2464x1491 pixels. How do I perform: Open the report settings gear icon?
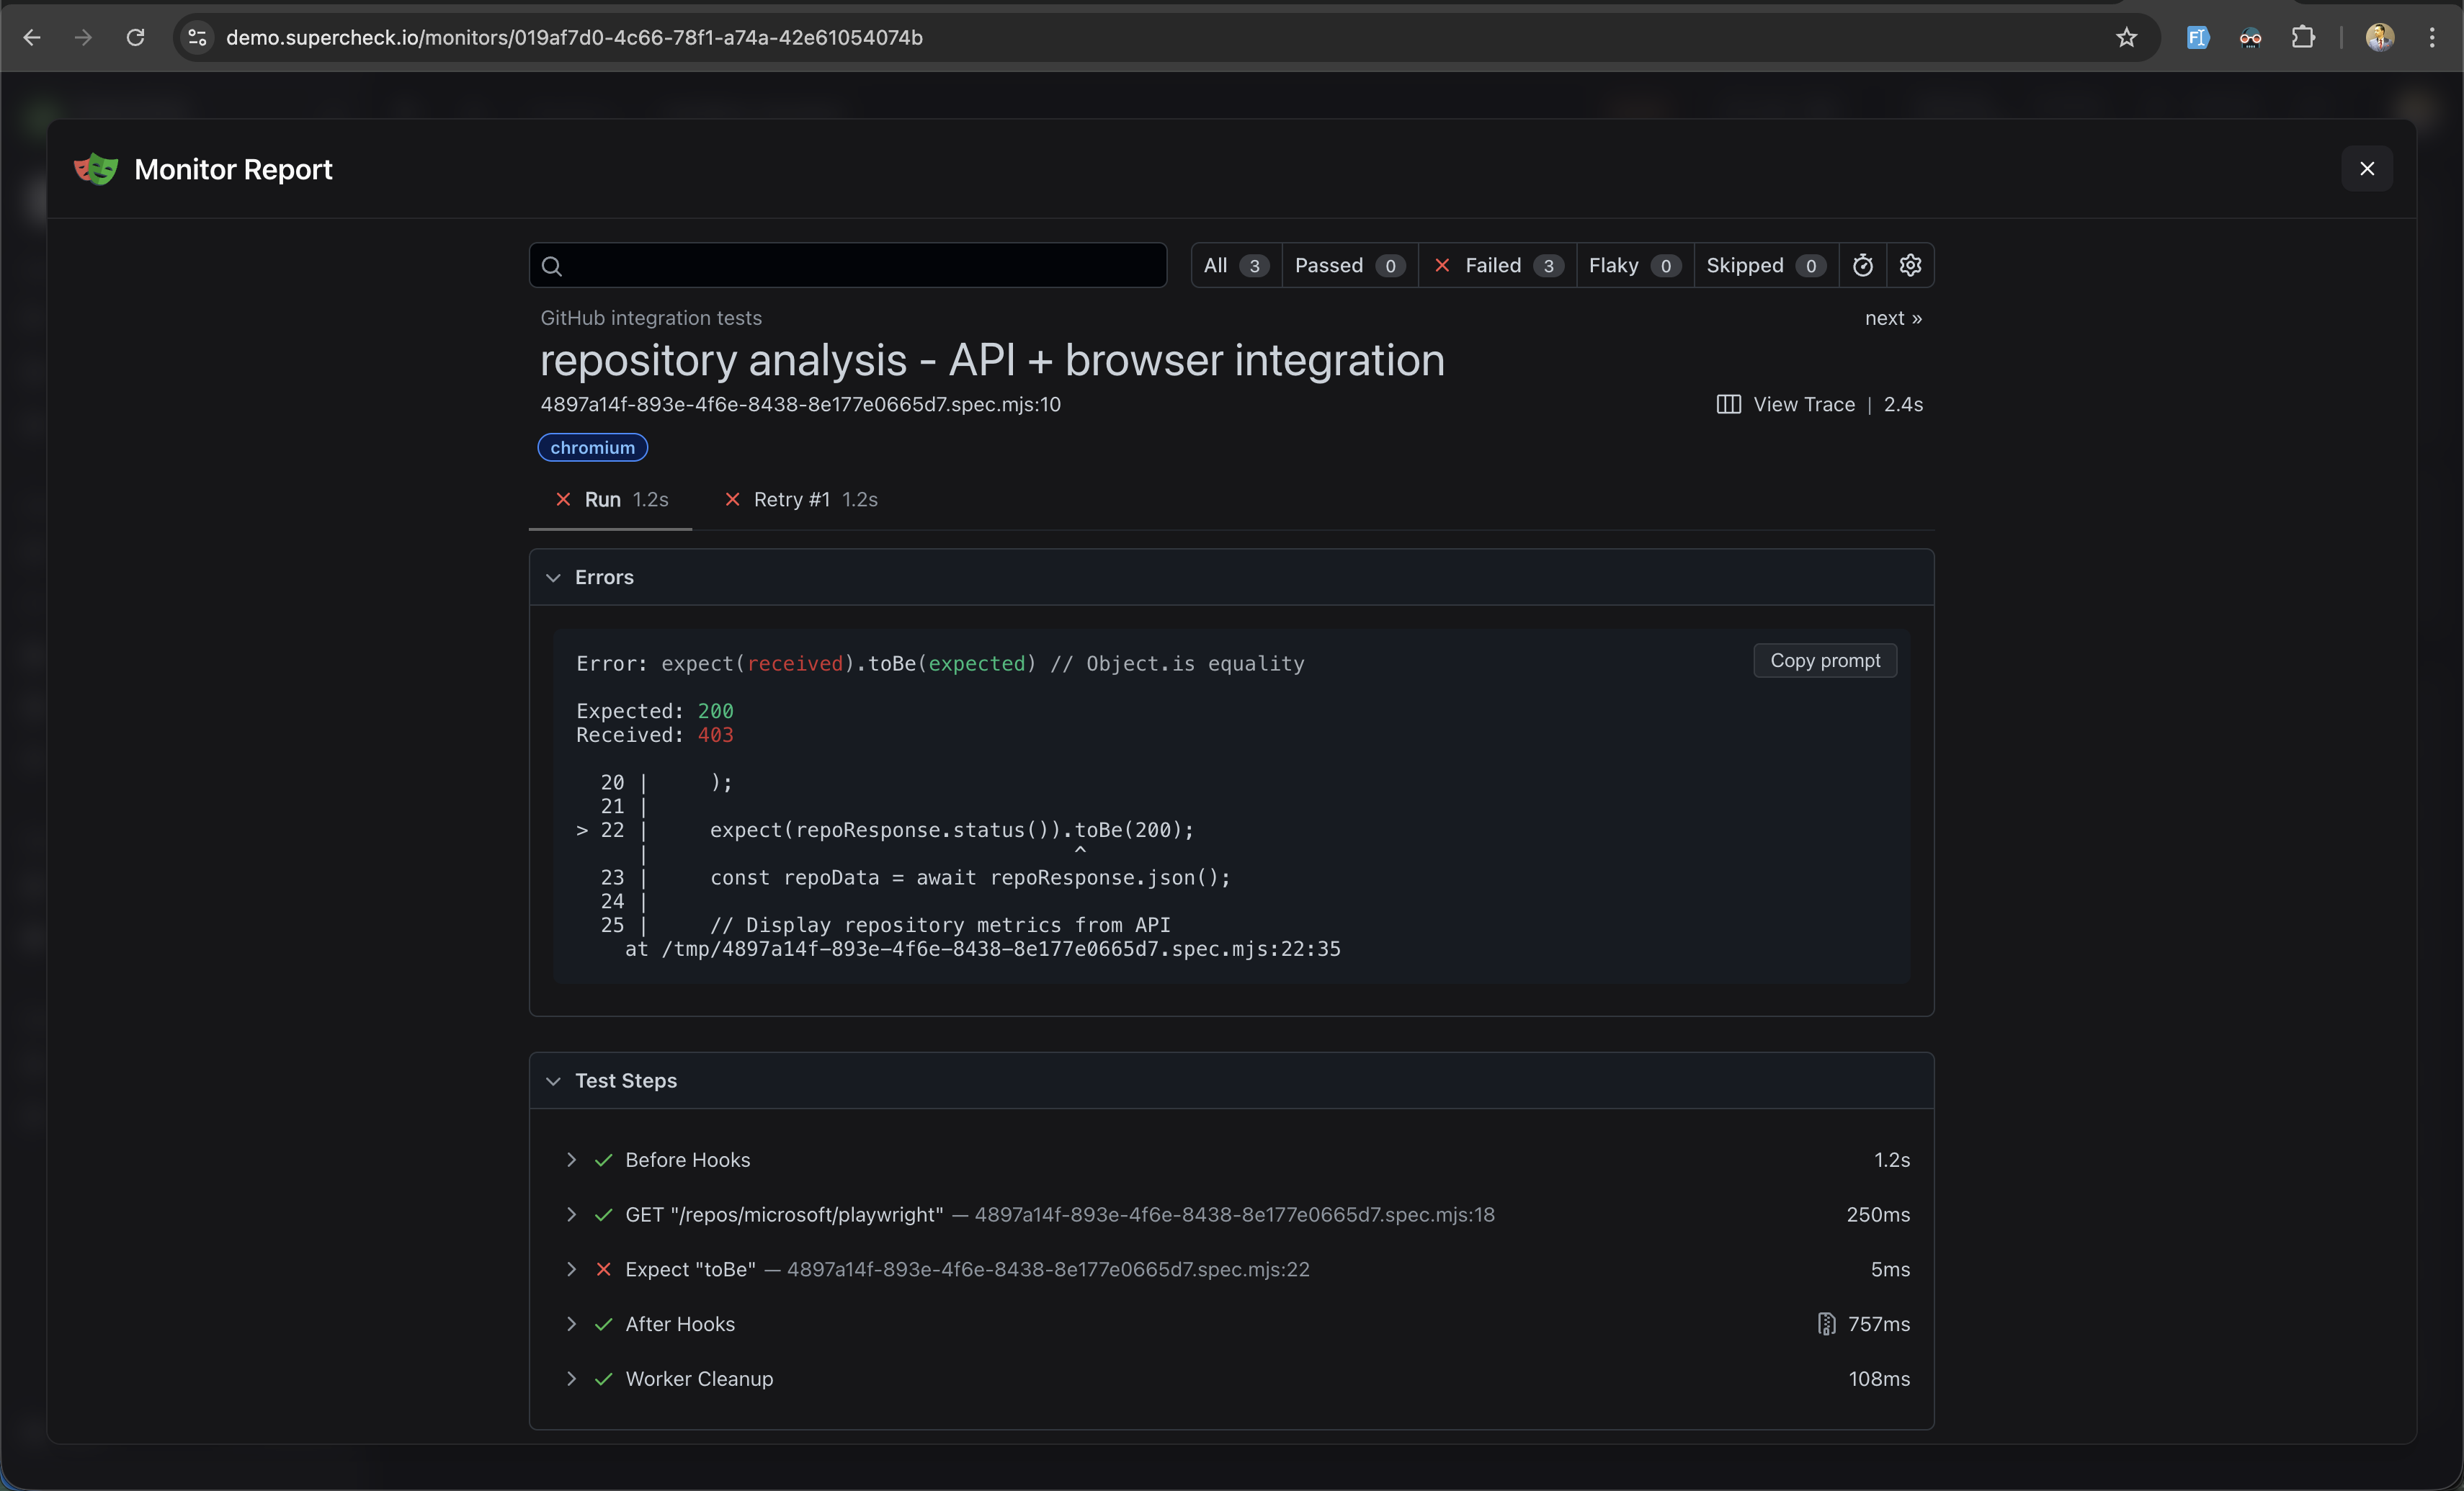coord(1910,265)
